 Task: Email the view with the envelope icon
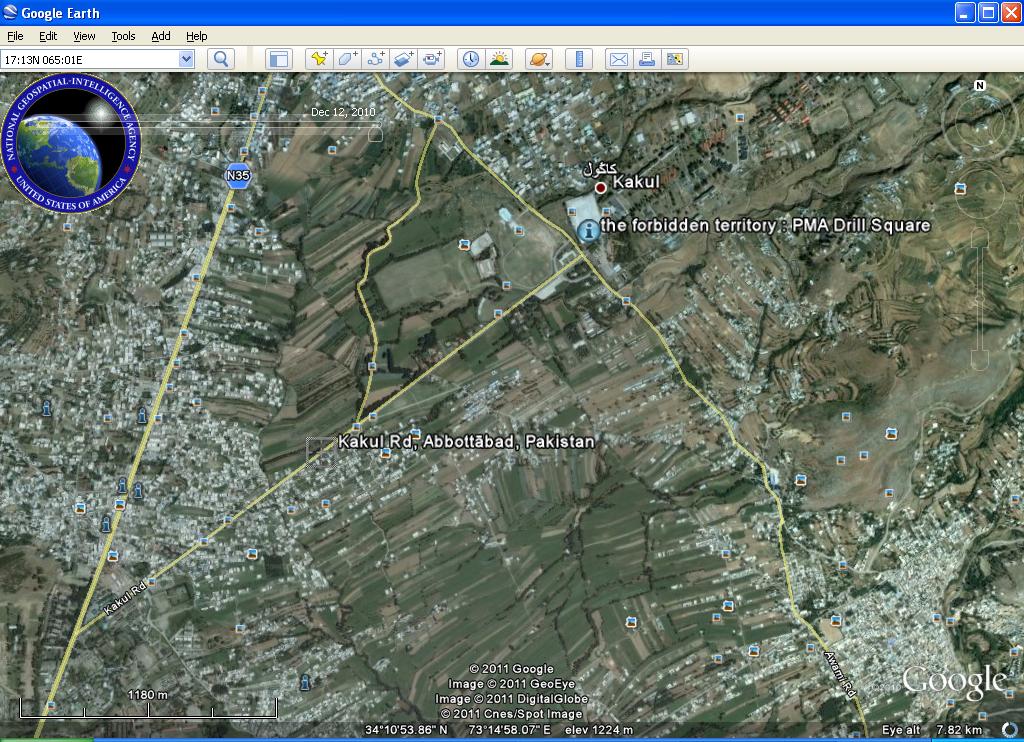pyautogui.click(x=618, y=59)
